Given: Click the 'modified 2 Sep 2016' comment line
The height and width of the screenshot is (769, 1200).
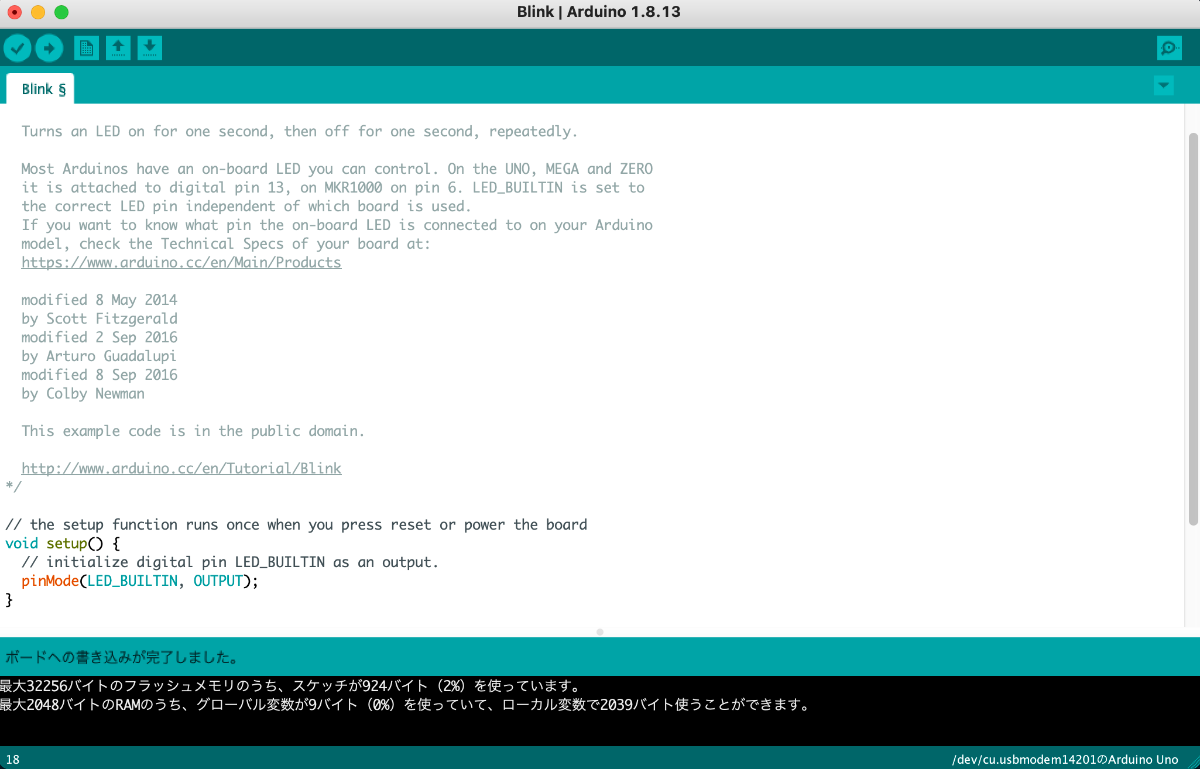Looking at the screenshot, I should pos(99,337).
